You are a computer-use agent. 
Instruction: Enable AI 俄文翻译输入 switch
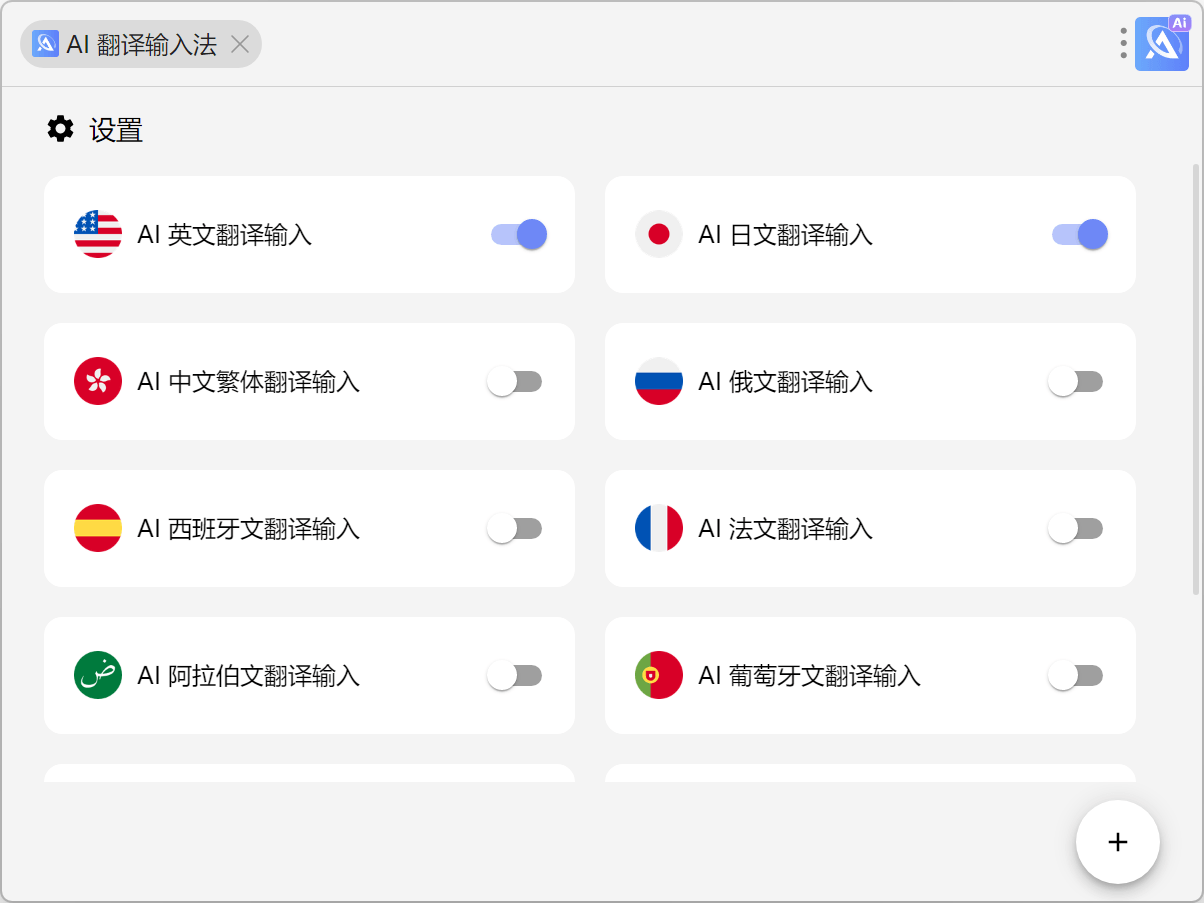(1076, 381)
